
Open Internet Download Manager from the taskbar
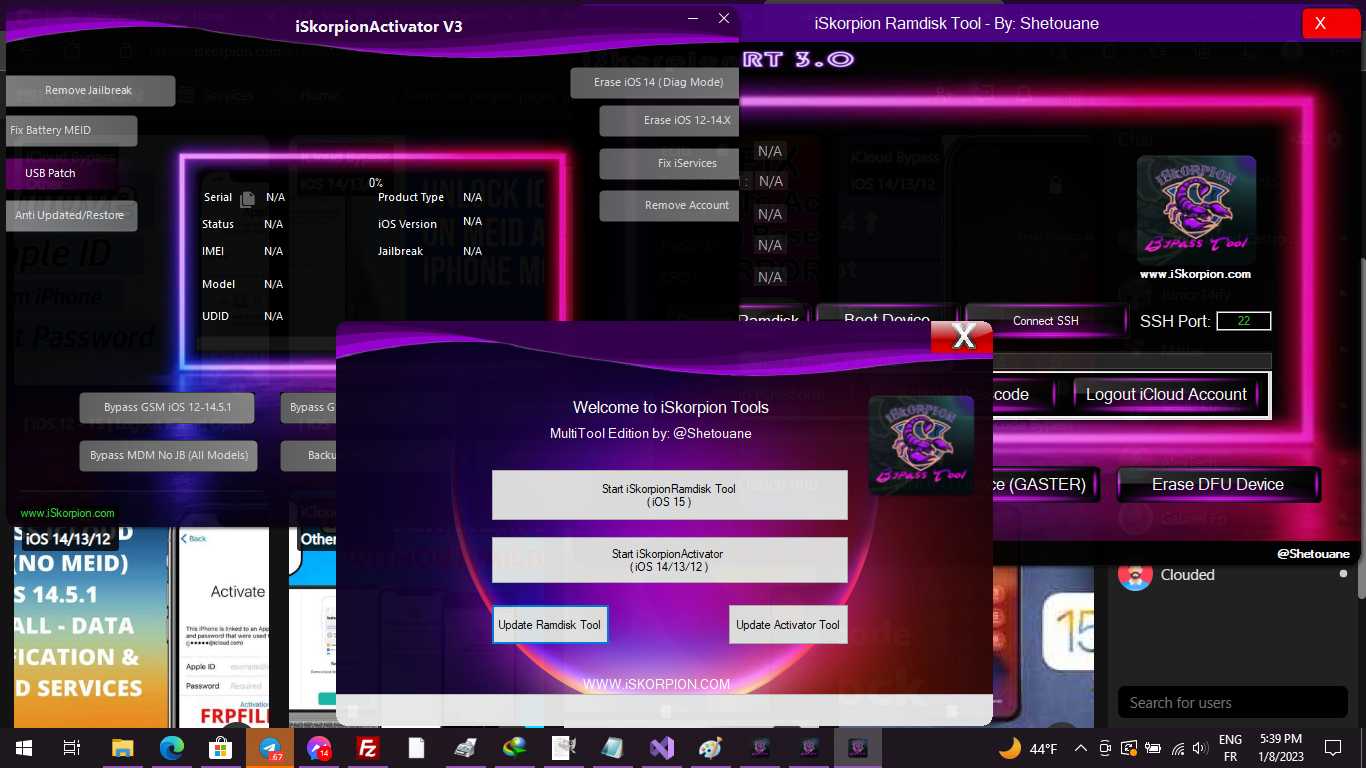515,748
